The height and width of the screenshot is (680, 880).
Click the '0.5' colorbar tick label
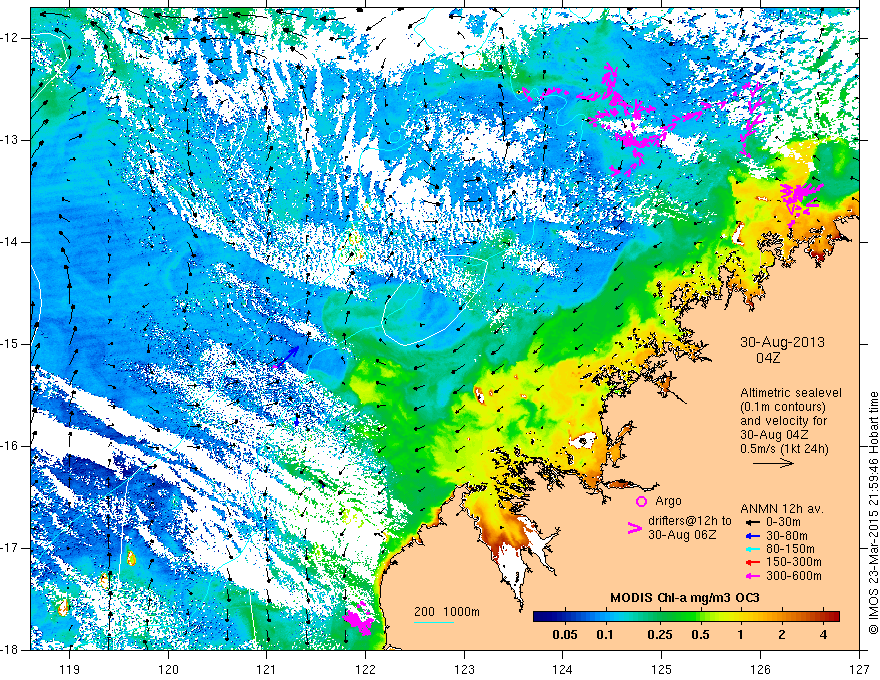click(x=700, y=635)
